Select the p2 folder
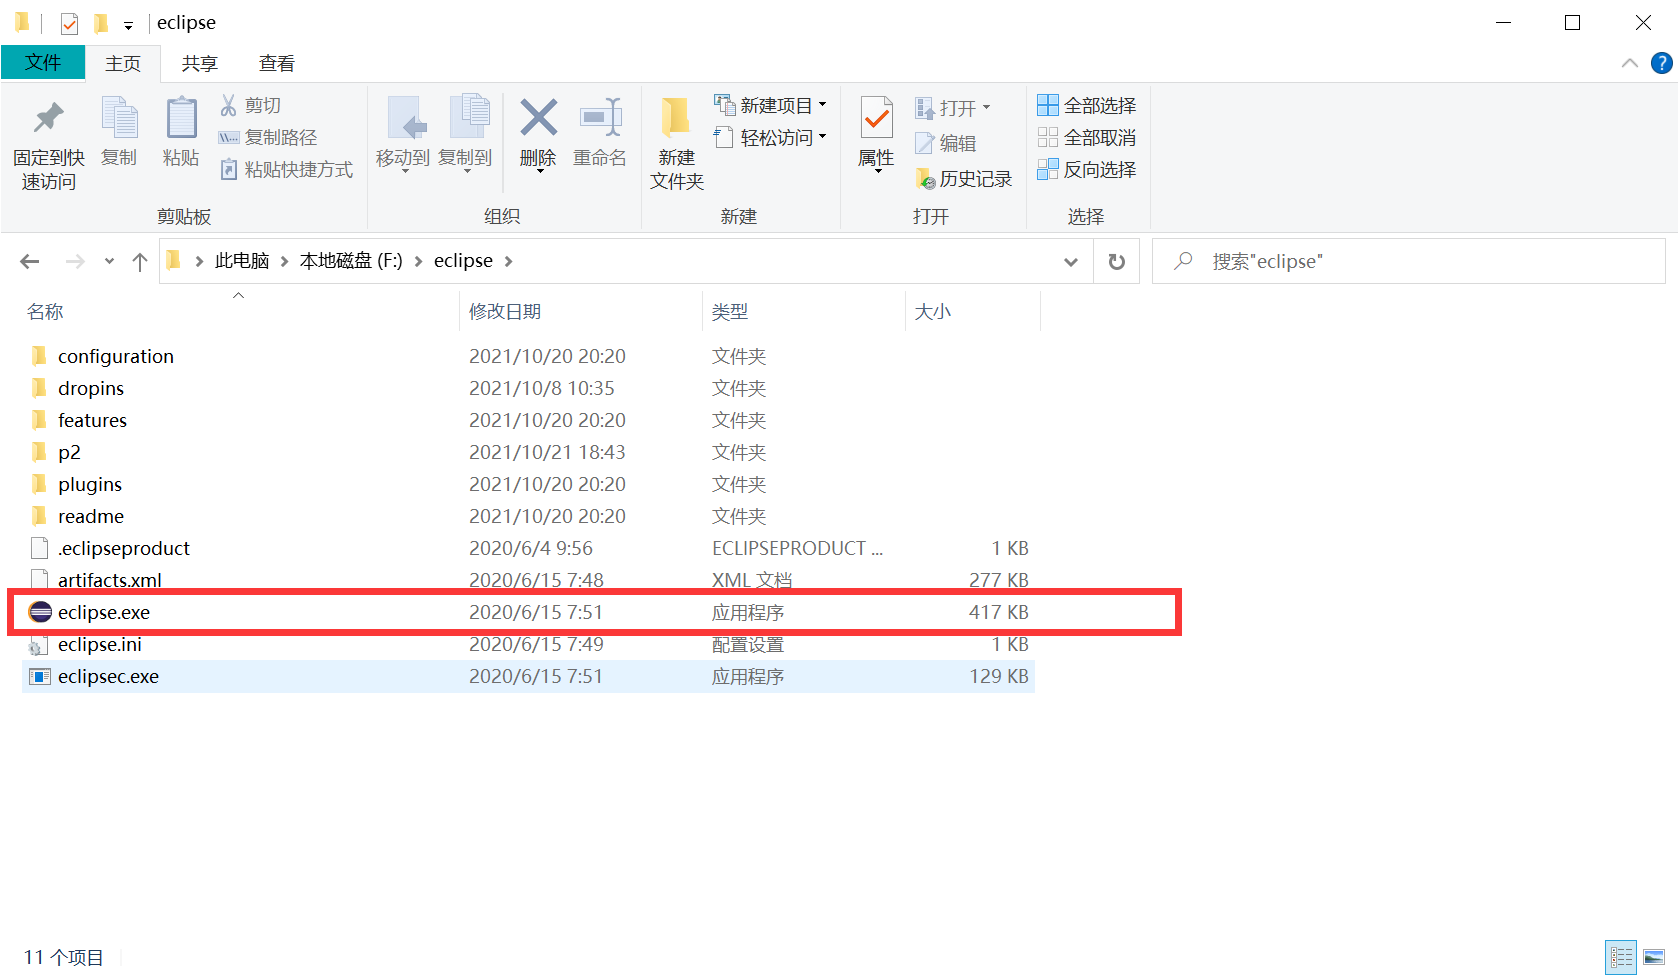The height and width of the screenshot is (976, 1679). 528,452
